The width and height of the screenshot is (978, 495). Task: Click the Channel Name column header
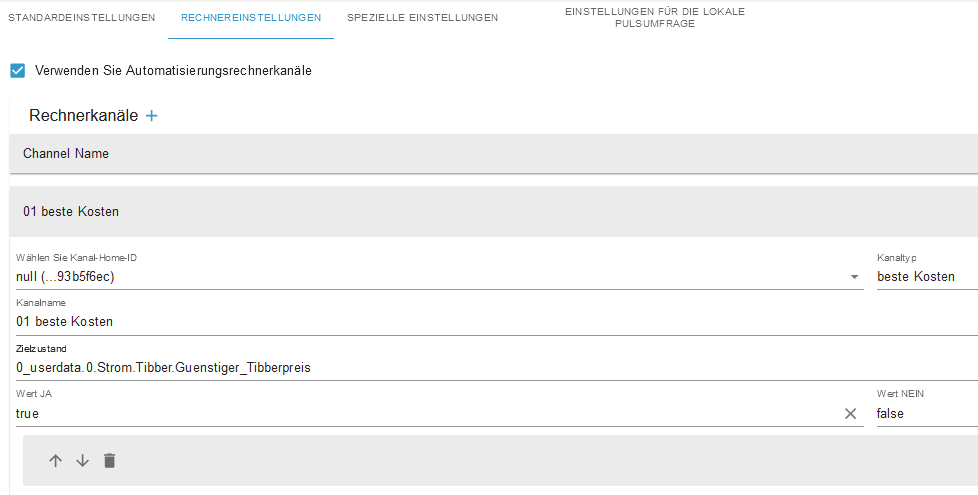66,154
